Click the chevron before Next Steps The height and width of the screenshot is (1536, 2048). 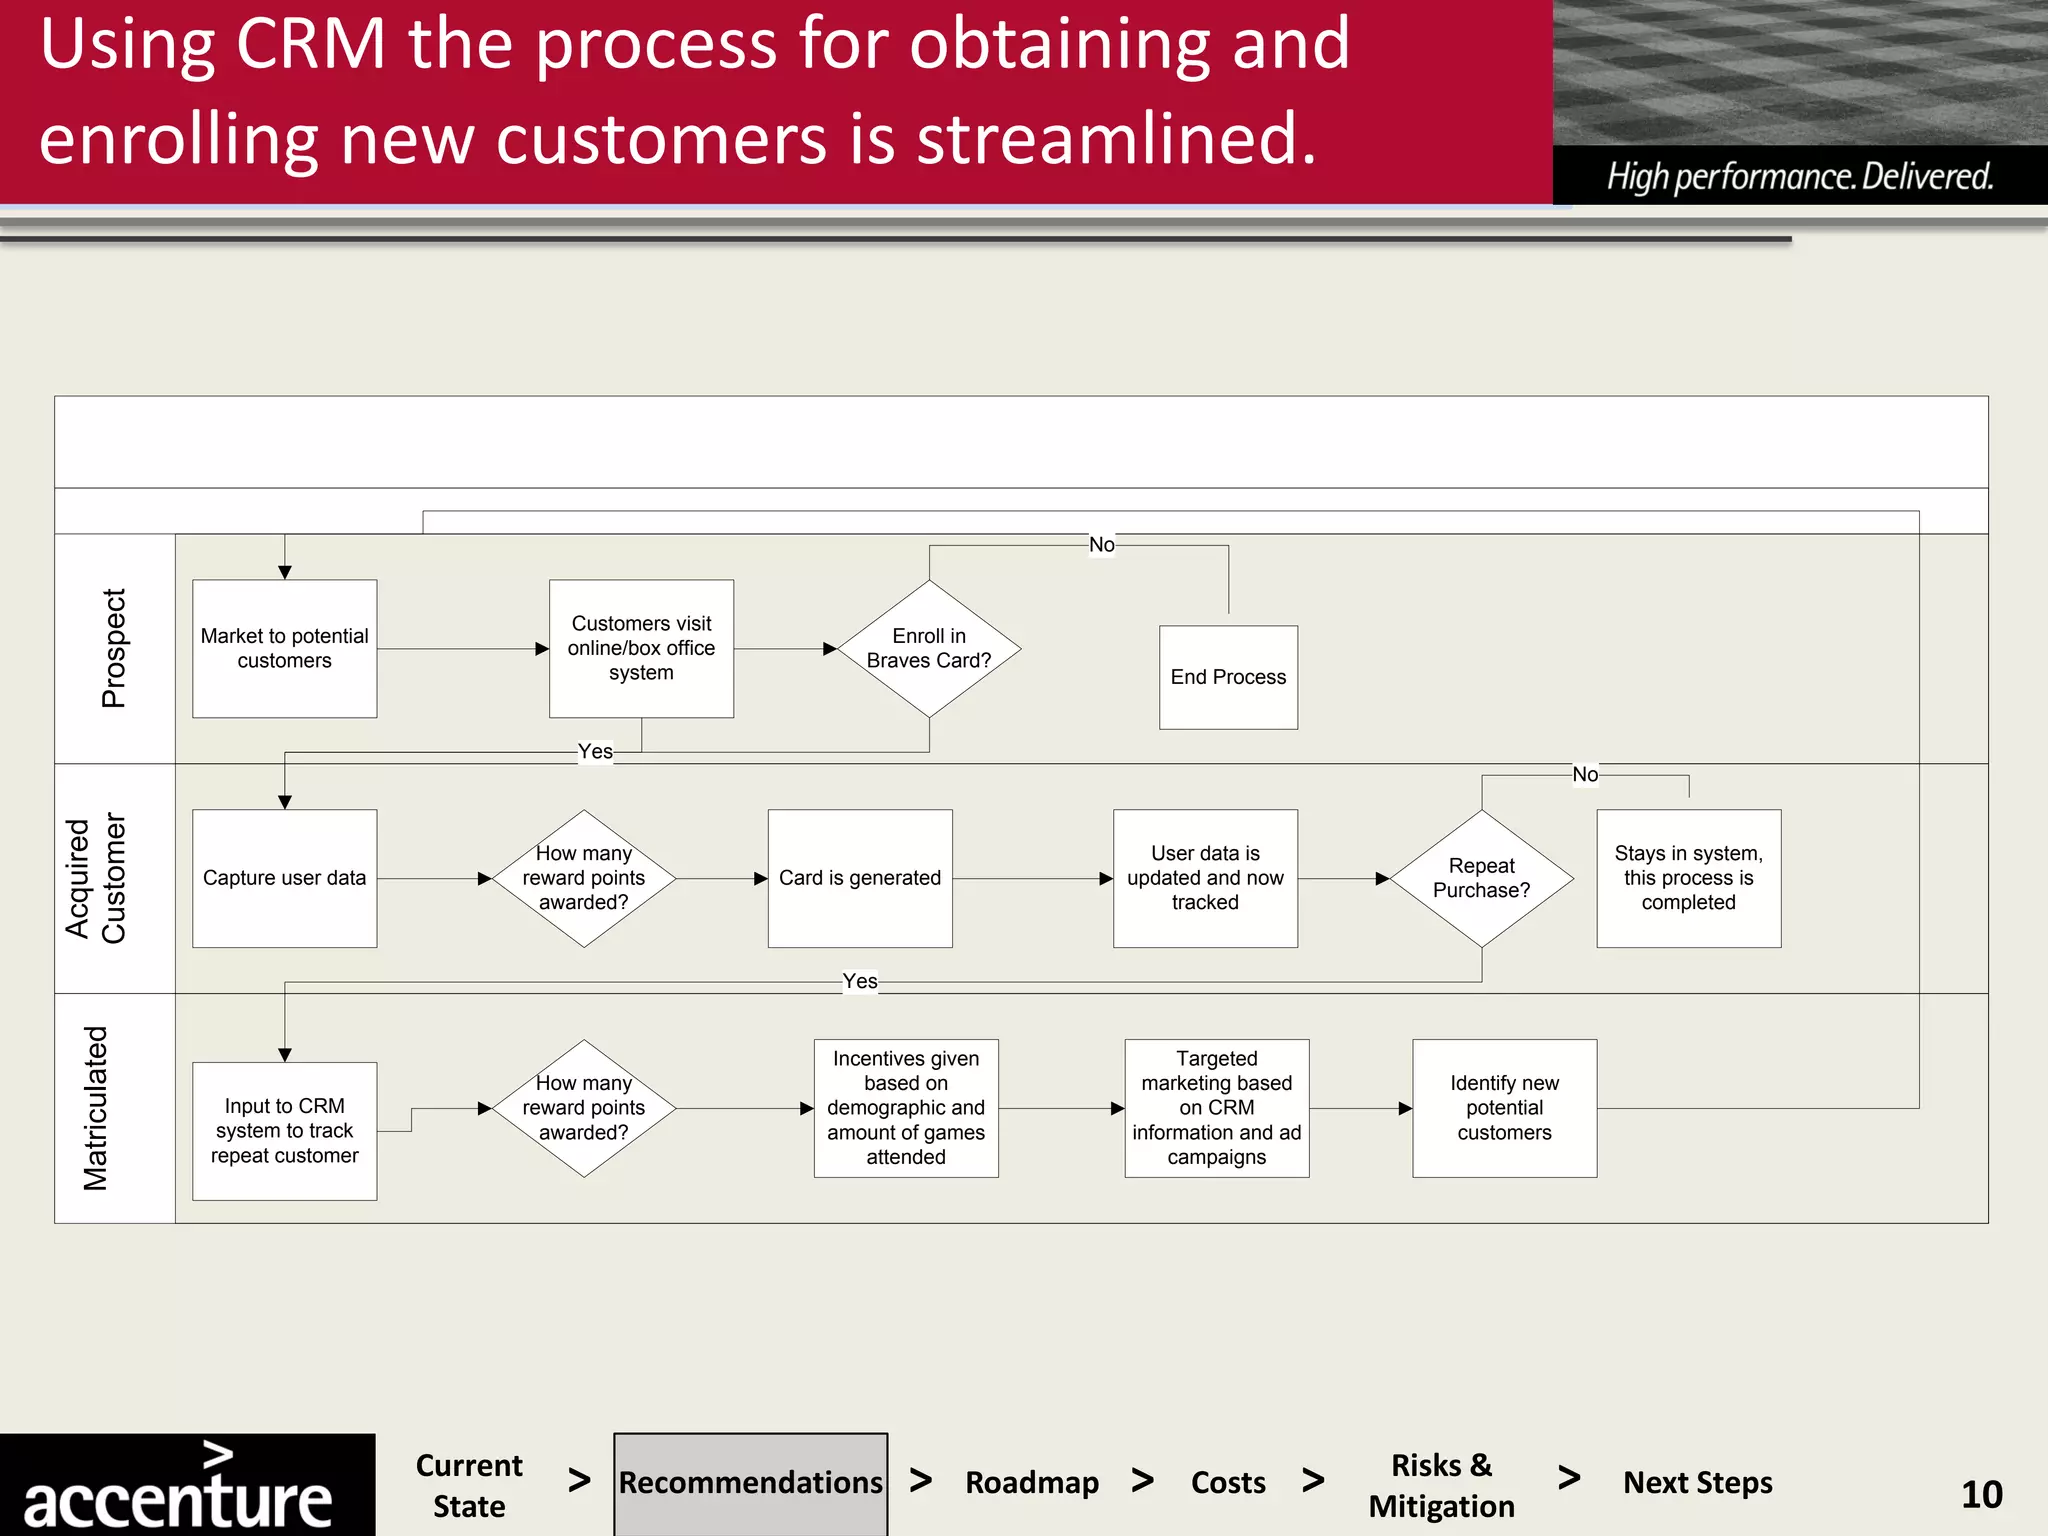point(1570,1477)
